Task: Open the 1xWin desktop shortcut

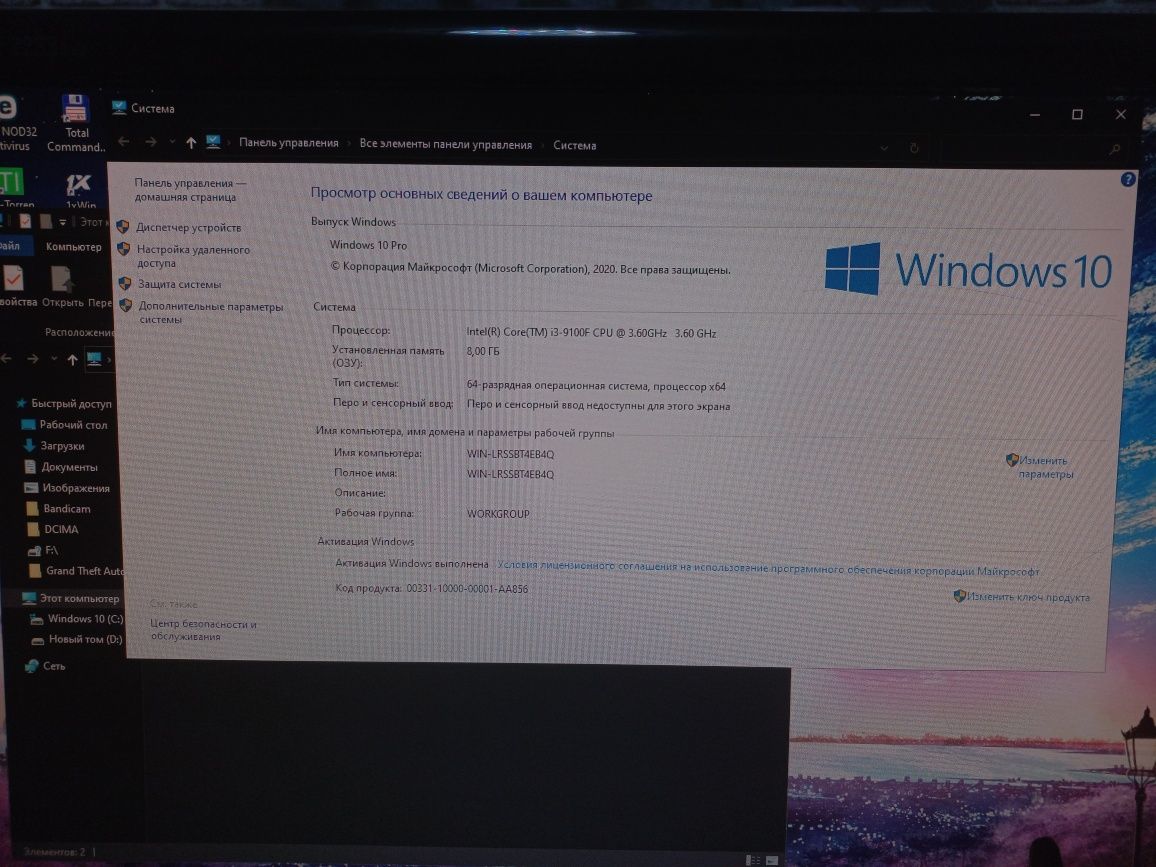Action: tap(79, 189)
